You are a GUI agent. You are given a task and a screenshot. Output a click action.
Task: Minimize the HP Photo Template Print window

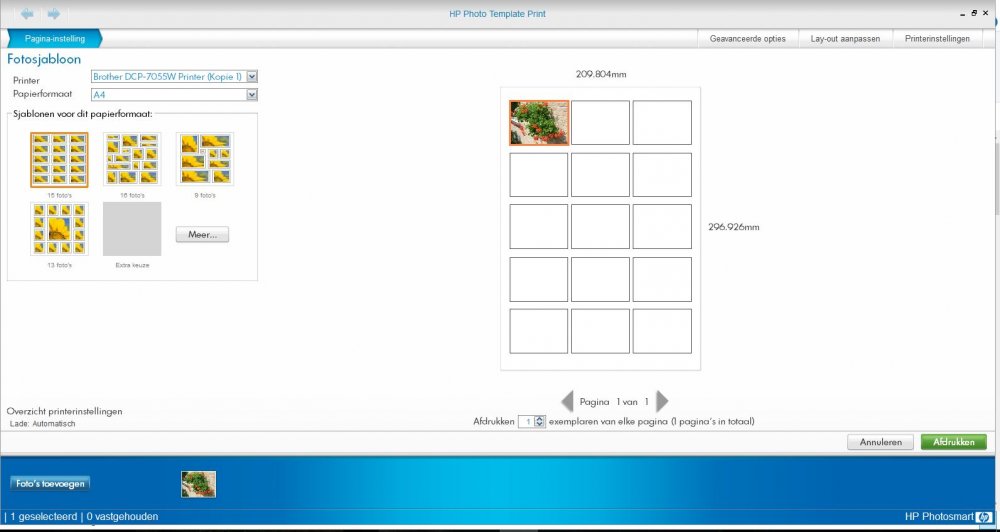pyautogui.click(x=962, y=13)
